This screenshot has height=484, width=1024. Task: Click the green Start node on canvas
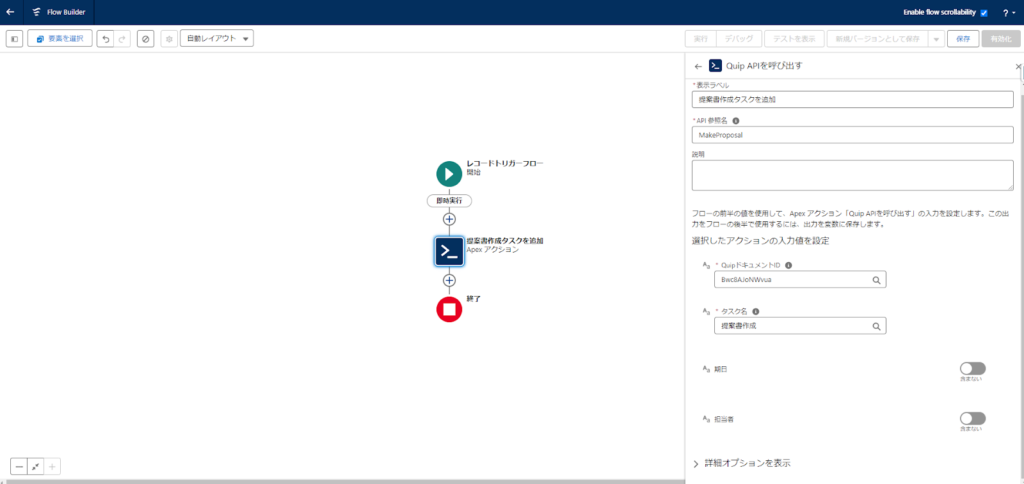[449, 173]
